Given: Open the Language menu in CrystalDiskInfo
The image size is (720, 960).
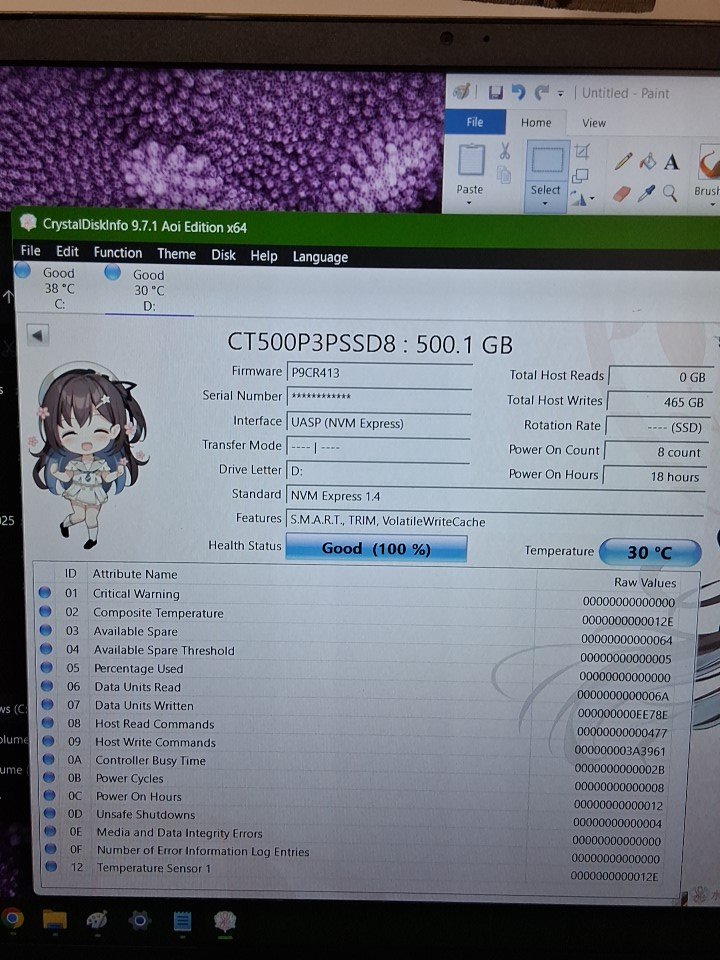Looking at the screenshot, I should pos(320,257).
